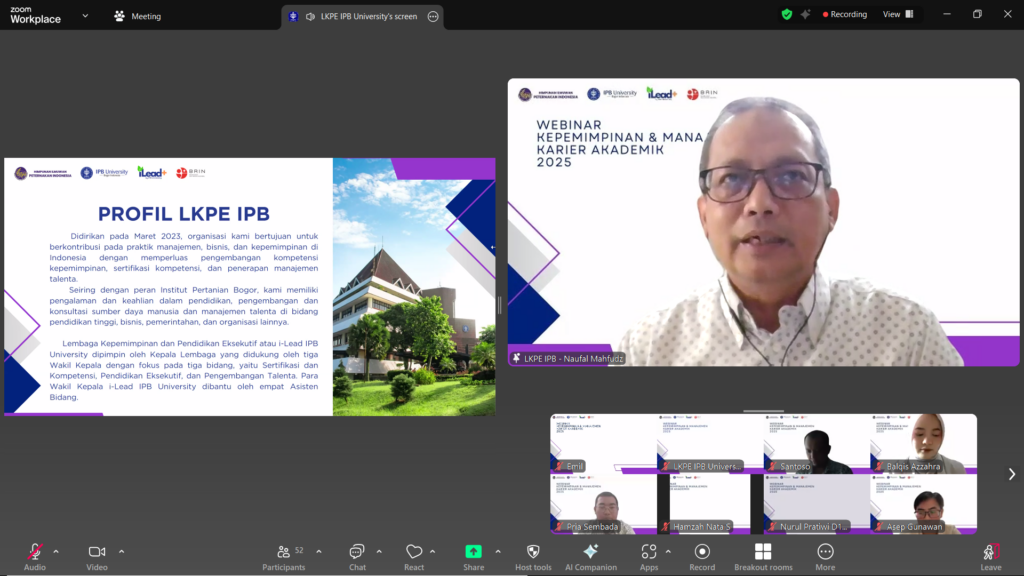Click the gallery strip handle above thumbnails

pos(763,411)
